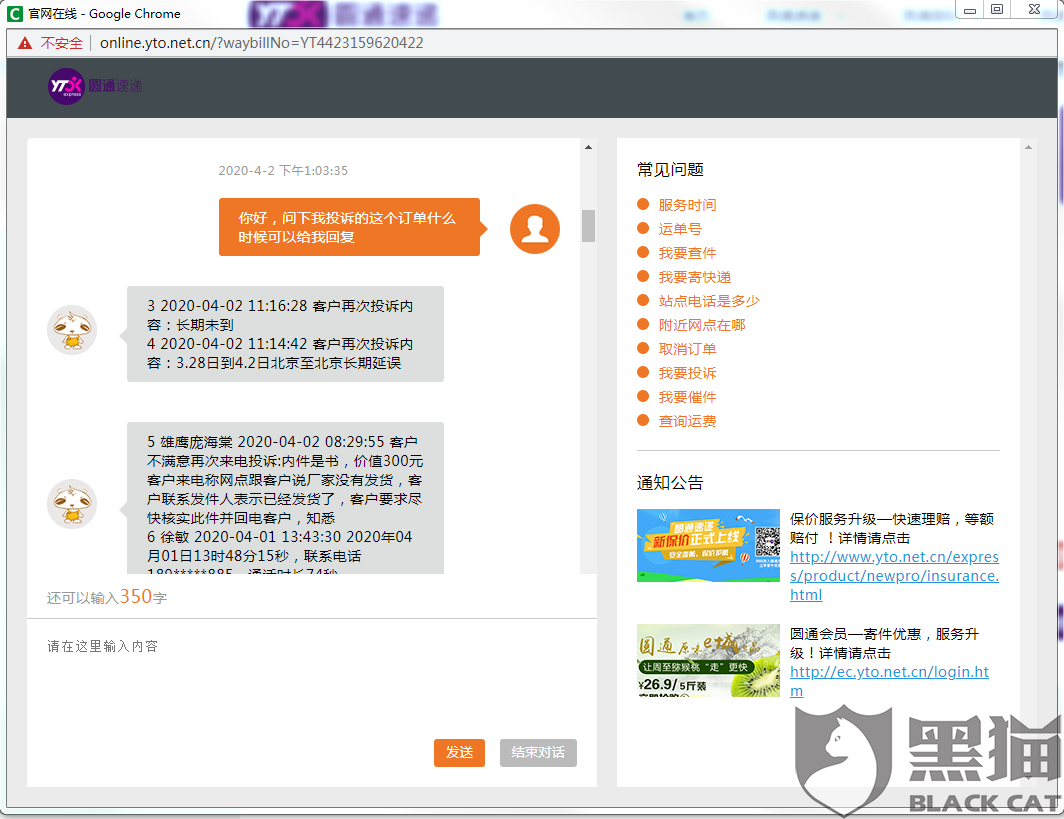This screenshot has height=819, width=1064.
Task: Click the kiwi promotion banner image
Action: click(708, 660)
